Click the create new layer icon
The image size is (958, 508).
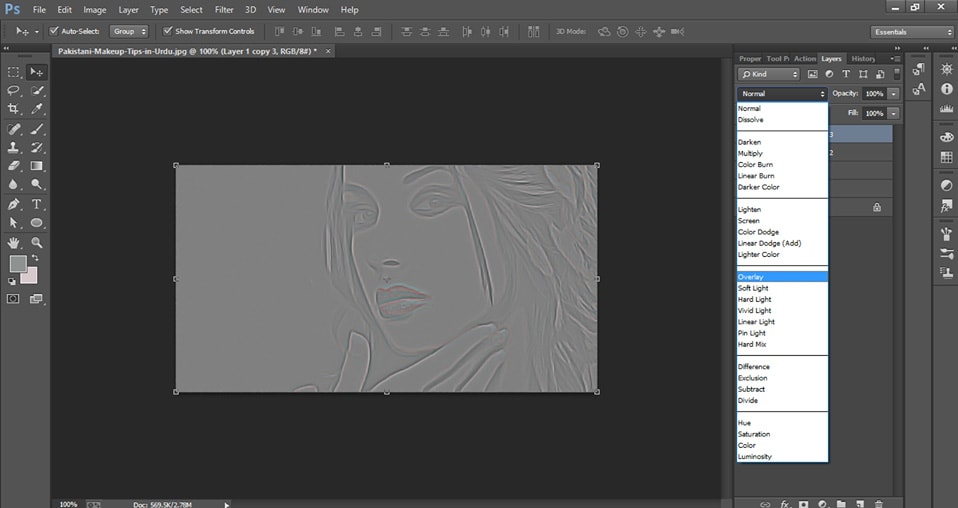tap(860, 503)
